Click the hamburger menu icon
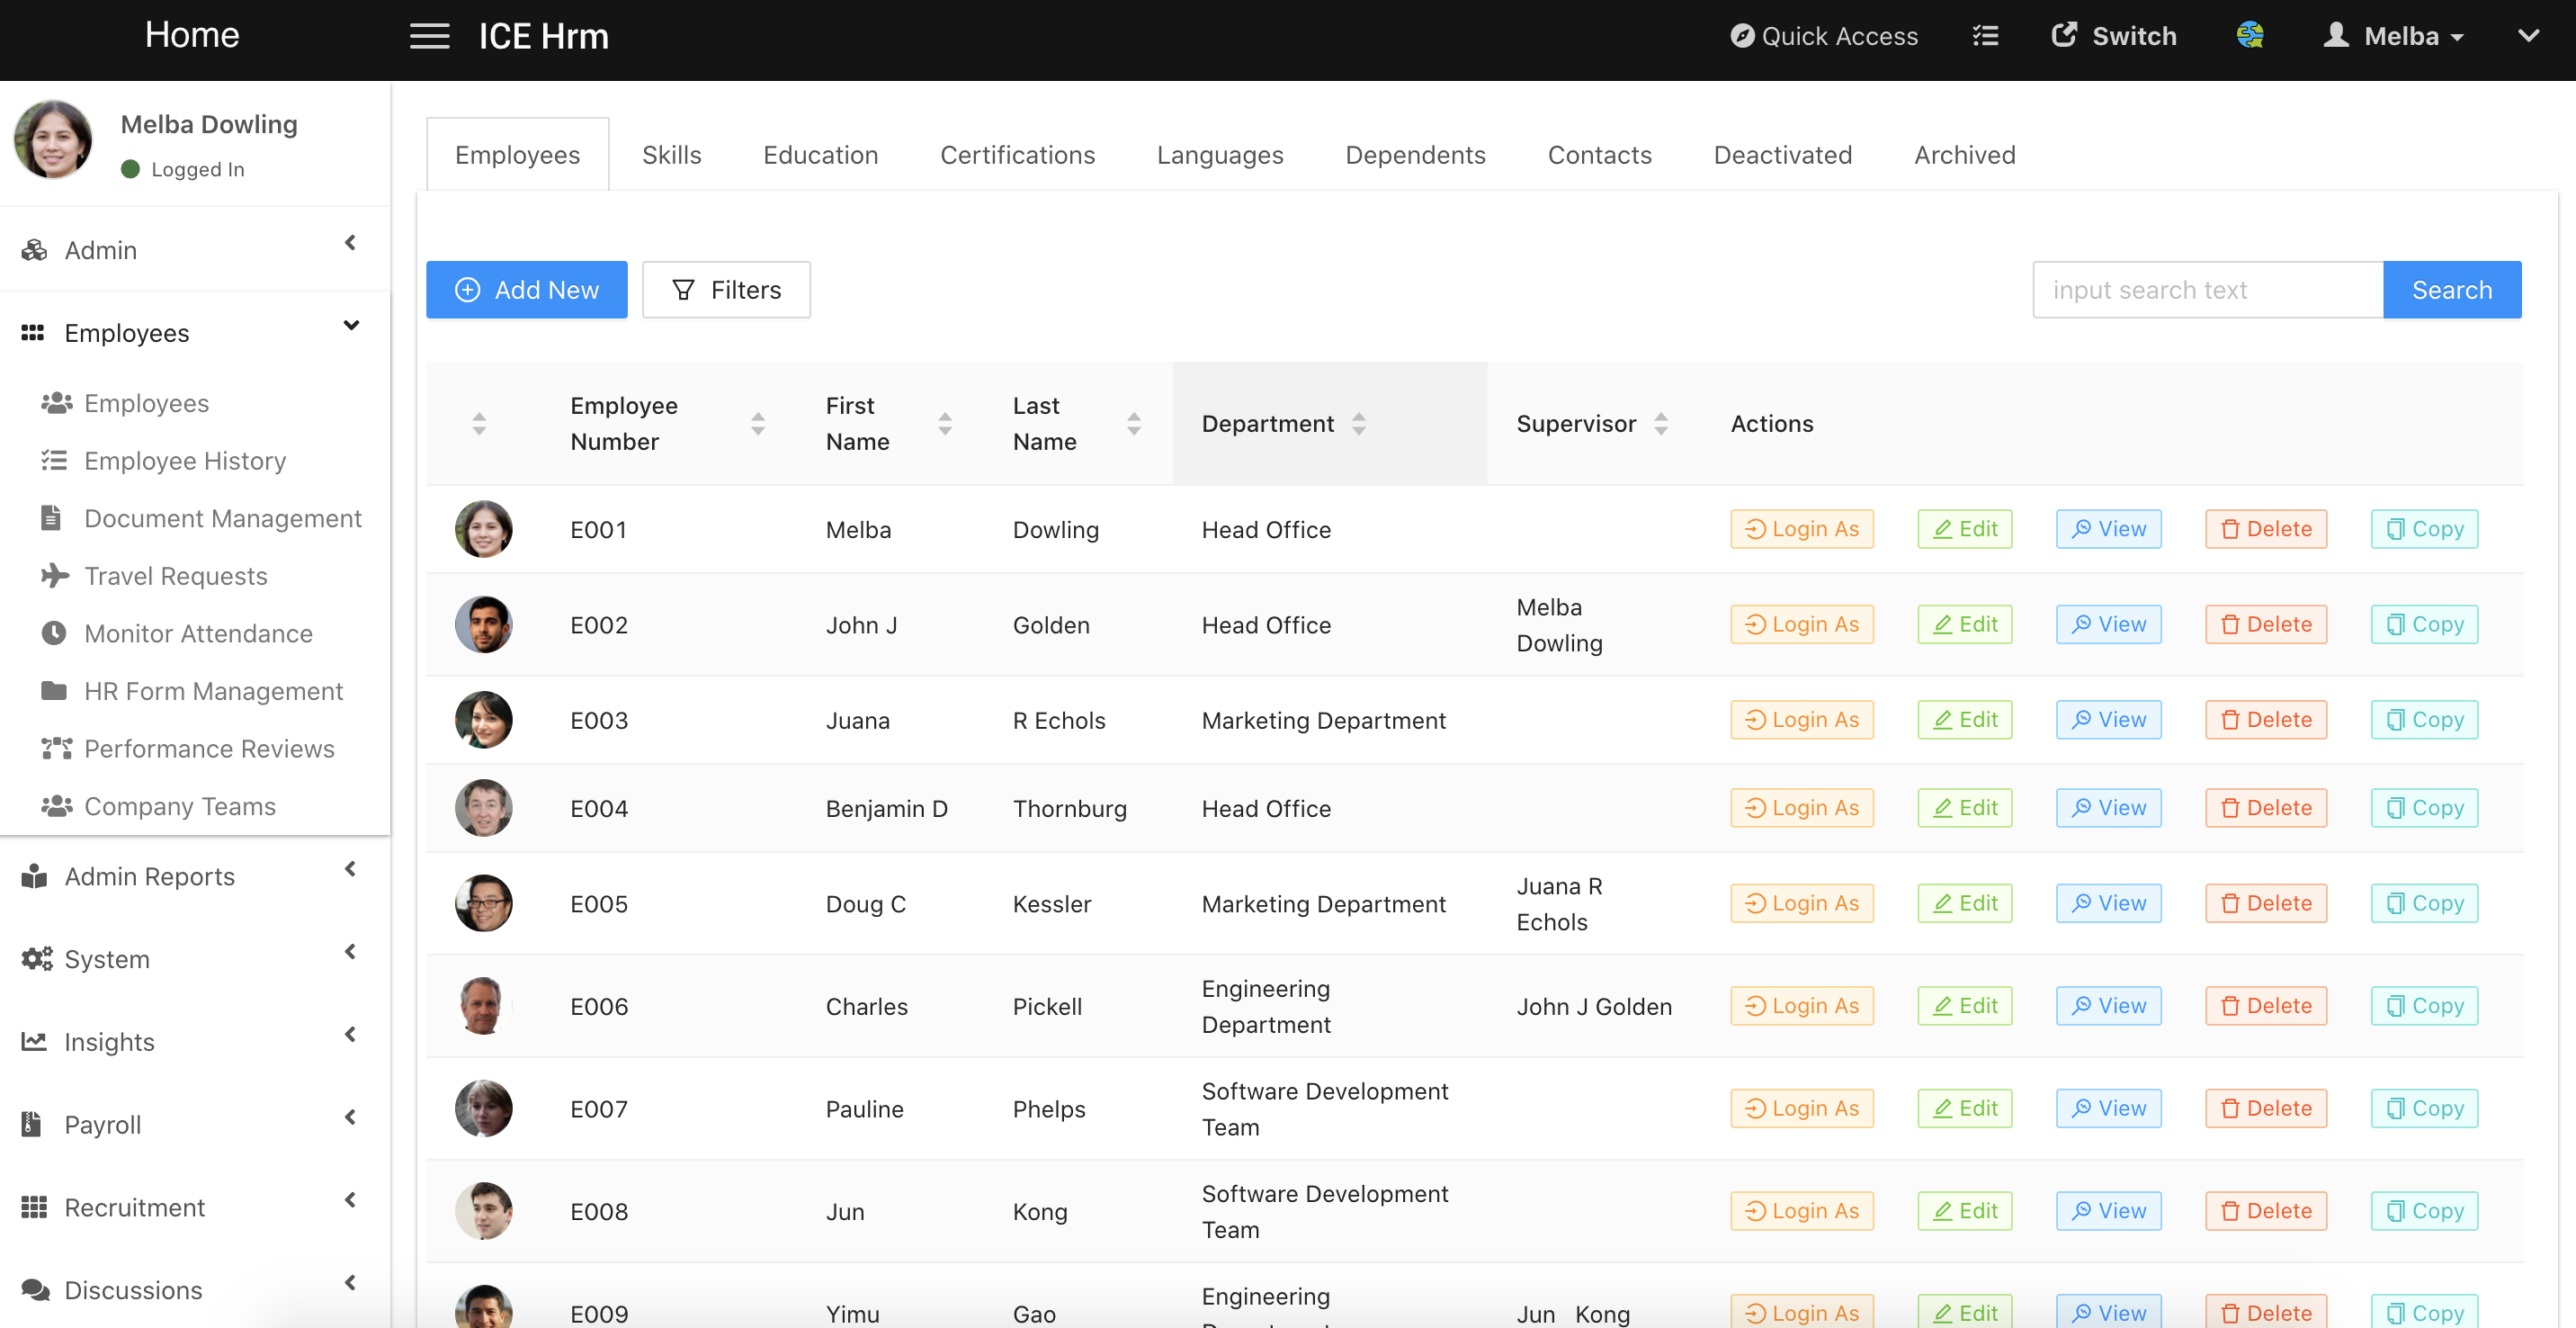This screenshot has width=2576, height=1328. pyautogui.click(x=429, y=36)
